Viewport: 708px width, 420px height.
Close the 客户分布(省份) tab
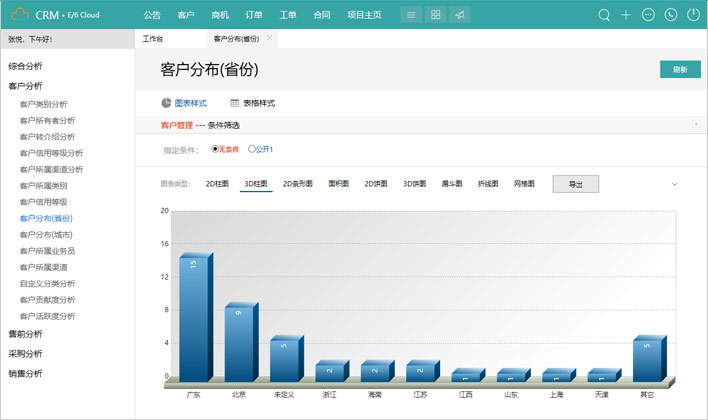269,38
